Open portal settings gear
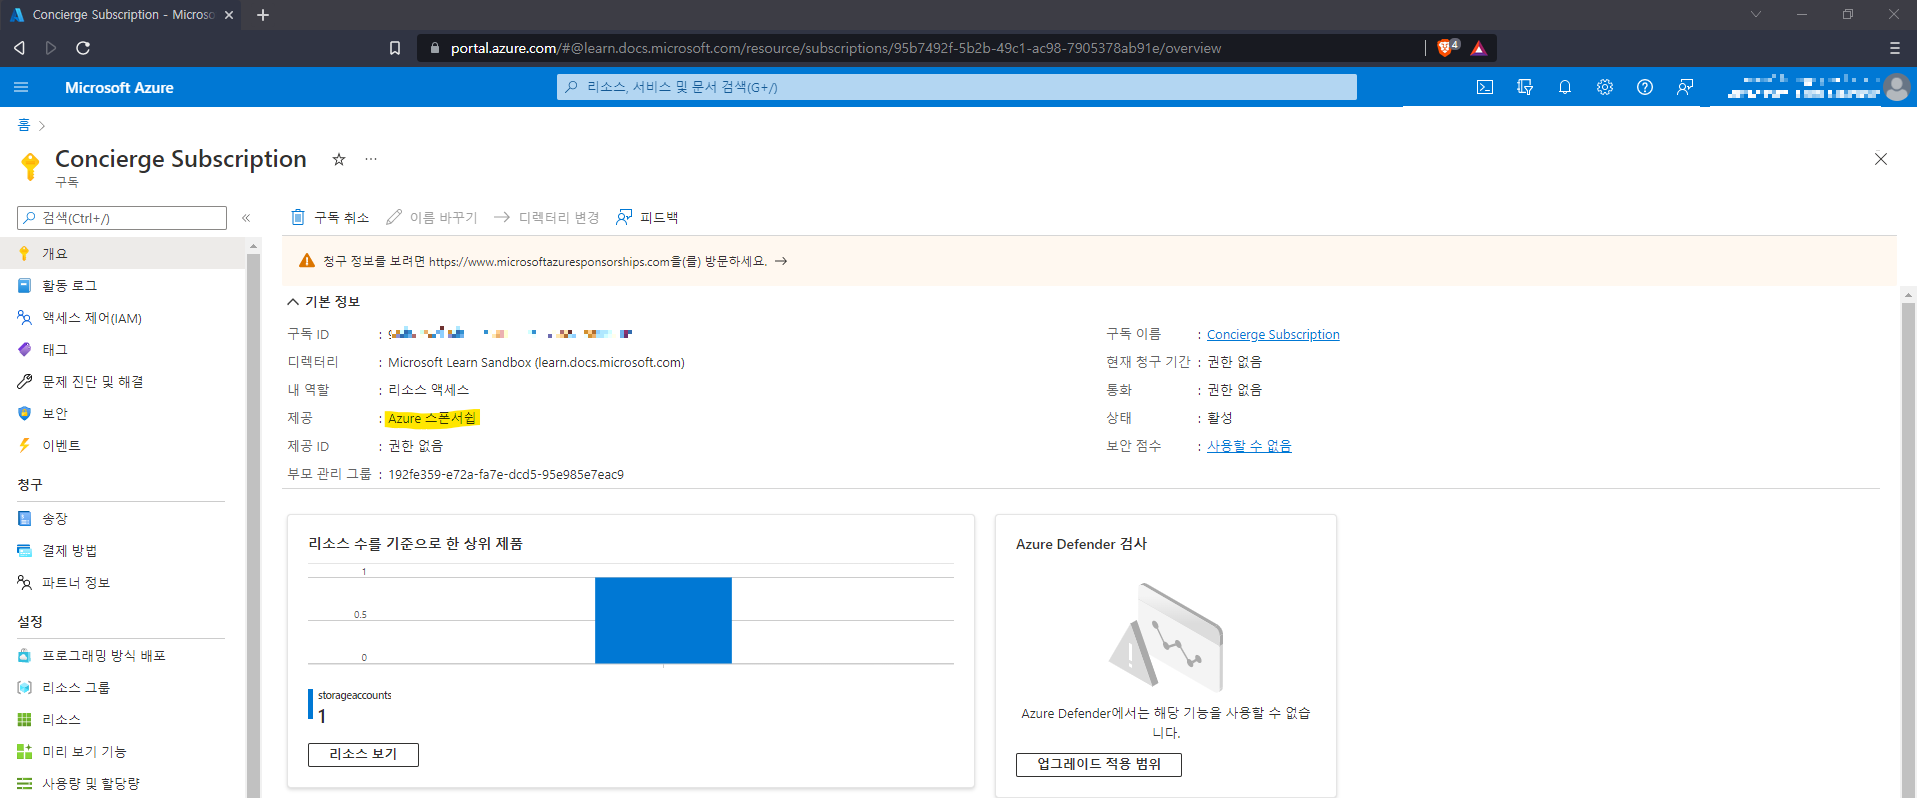This screenshot has width=1917, height=798. pos(1605,87)
